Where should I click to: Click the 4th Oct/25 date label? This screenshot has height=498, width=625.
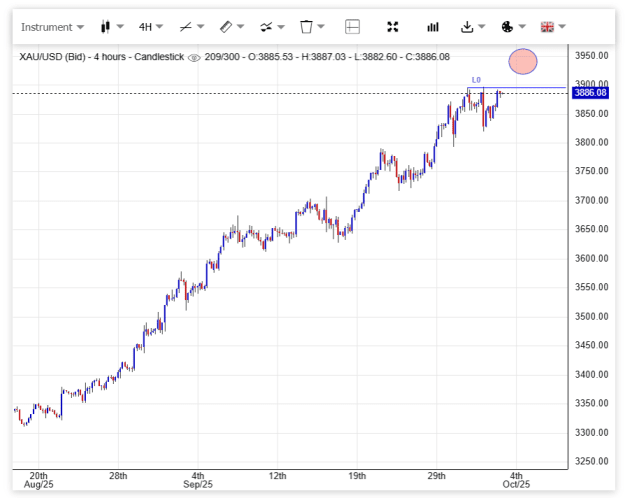pyautogui.click(x=516, y=480)
